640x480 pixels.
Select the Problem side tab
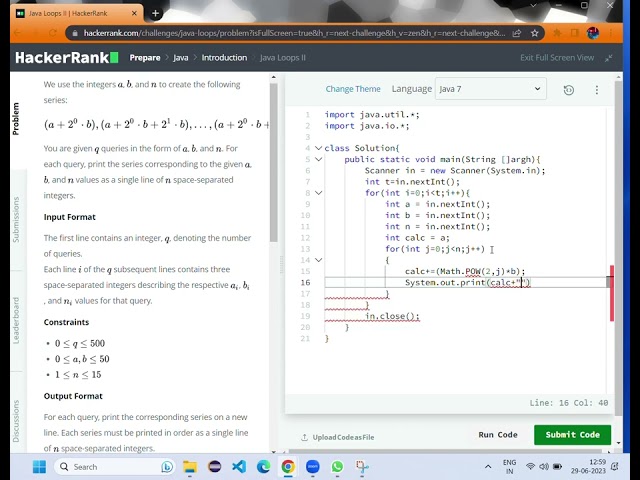point(16,119)
